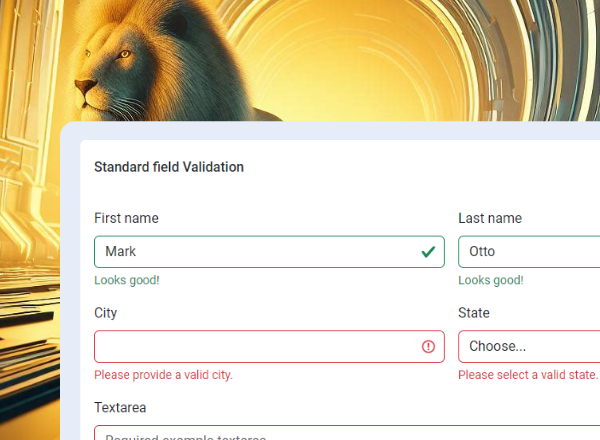Click the "First name" label
The image size is (600, 440).
click(x=126, y=218)
